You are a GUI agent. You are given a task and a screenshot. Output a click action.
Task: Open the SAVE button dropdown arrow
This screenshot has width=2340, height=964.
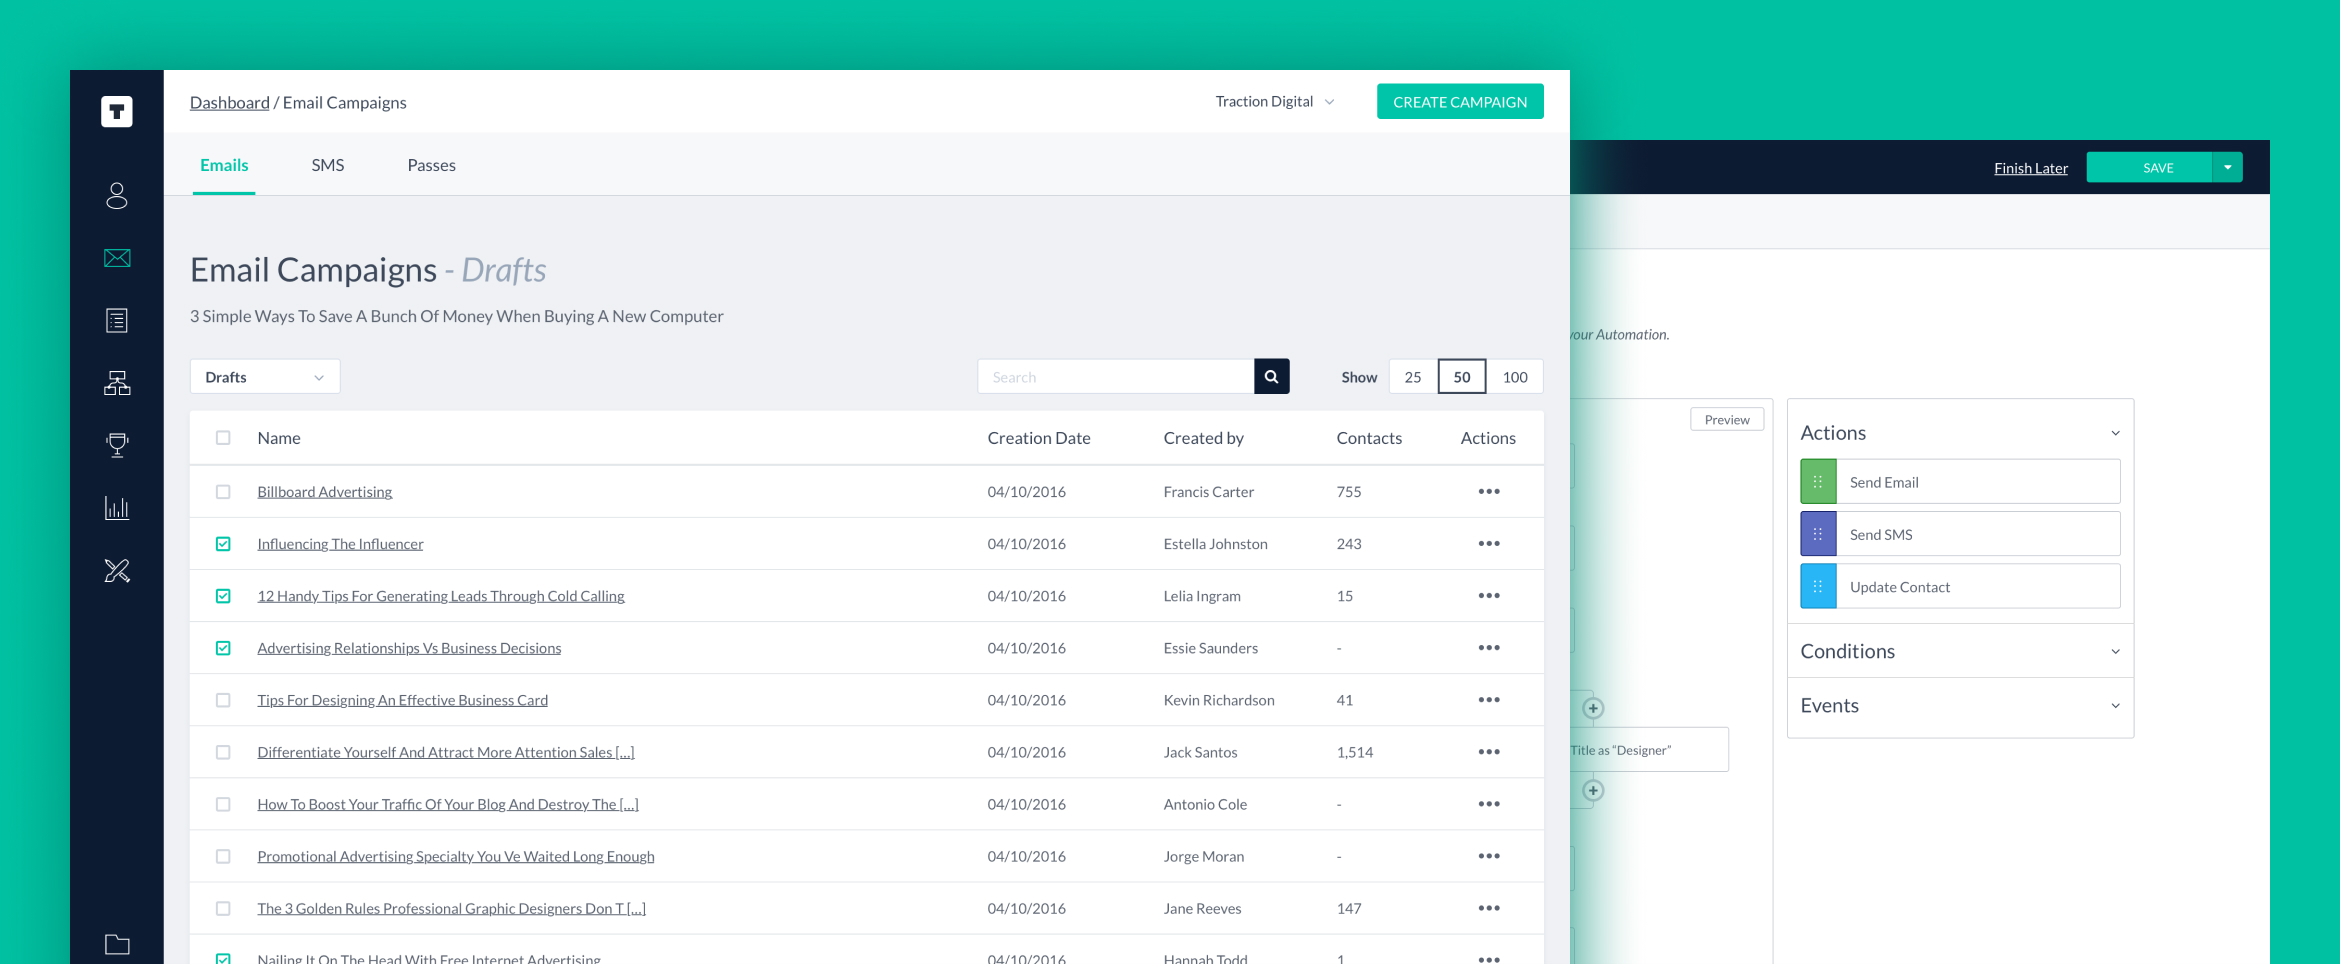click(2228, 167)
